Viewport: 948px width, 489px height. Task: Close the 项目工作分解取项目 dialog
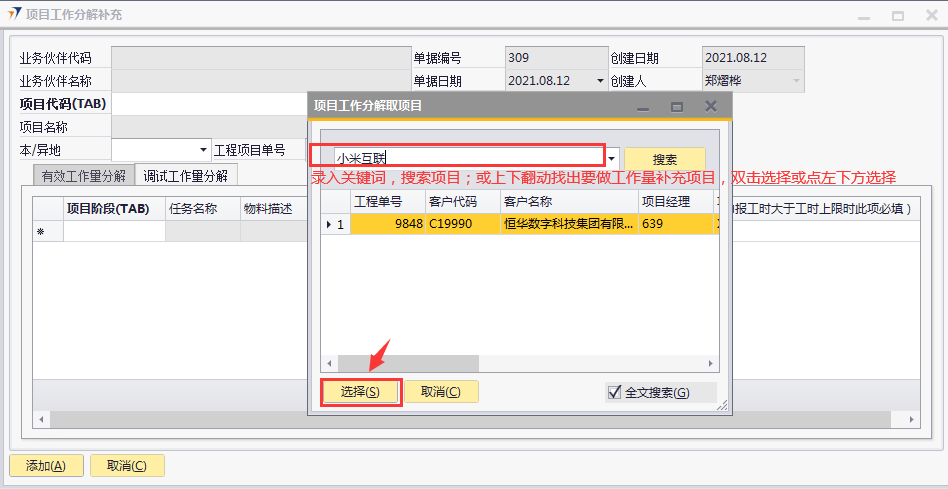[711, 106]
